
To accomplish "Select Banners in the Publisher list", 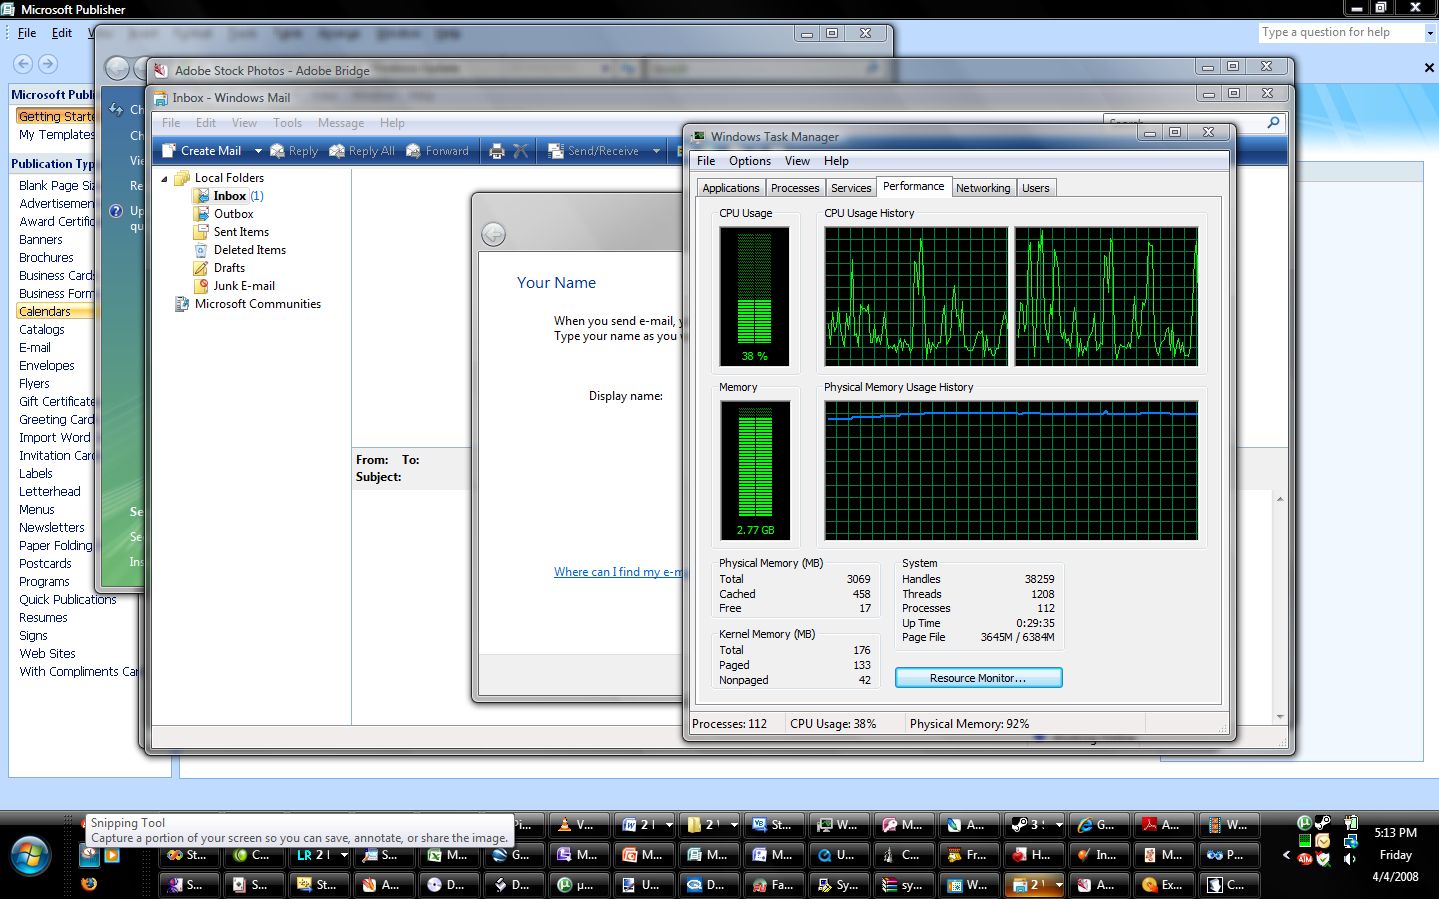I will pyautogui.click(x=41, y=240).
